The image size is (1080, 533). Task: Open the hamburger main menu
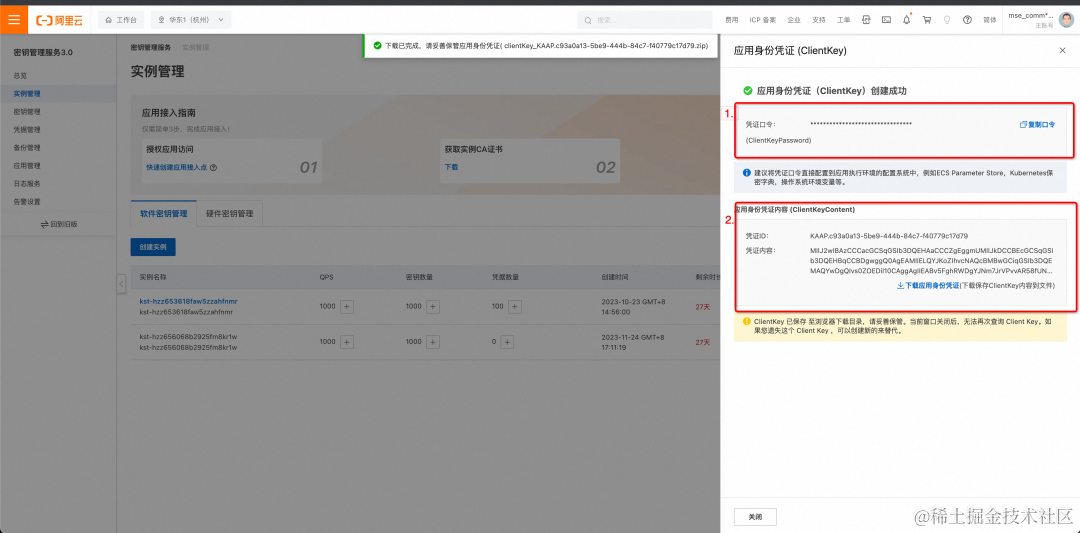point(14,20)
